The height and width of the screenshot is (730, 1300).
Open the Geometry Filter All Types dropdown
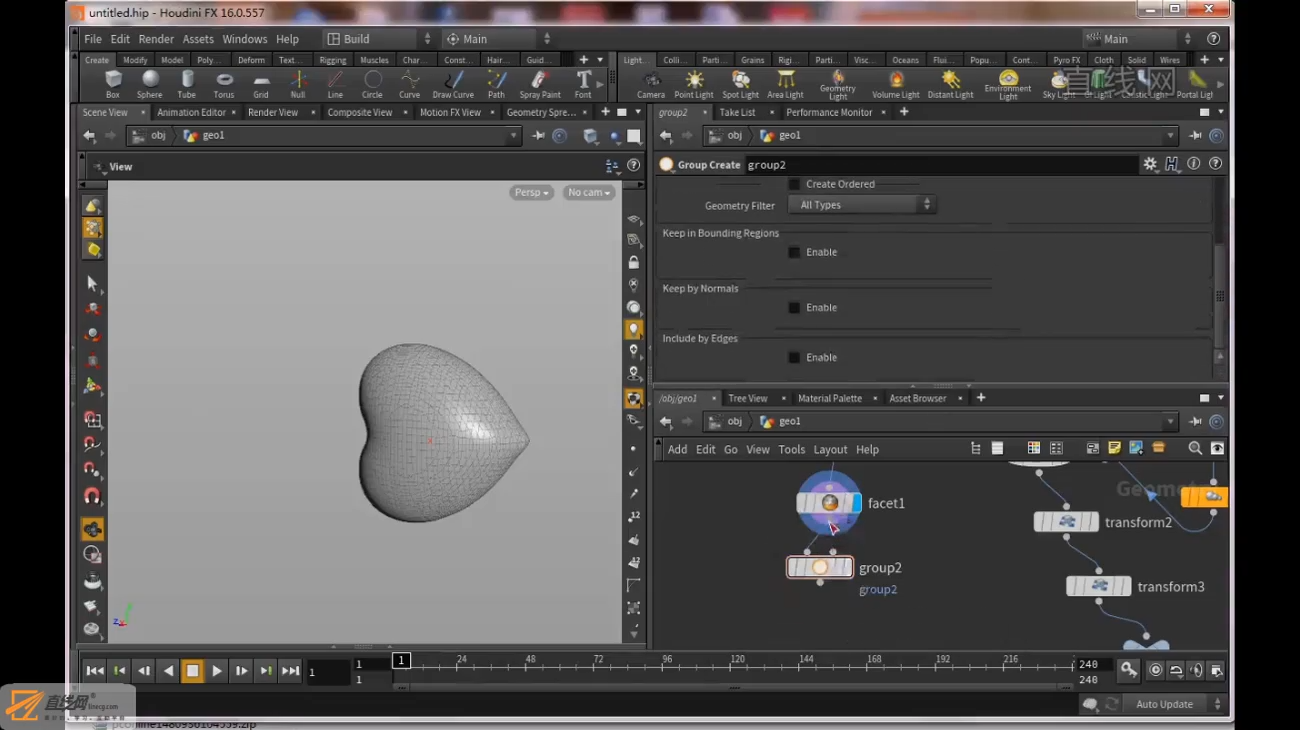point(861,205)
